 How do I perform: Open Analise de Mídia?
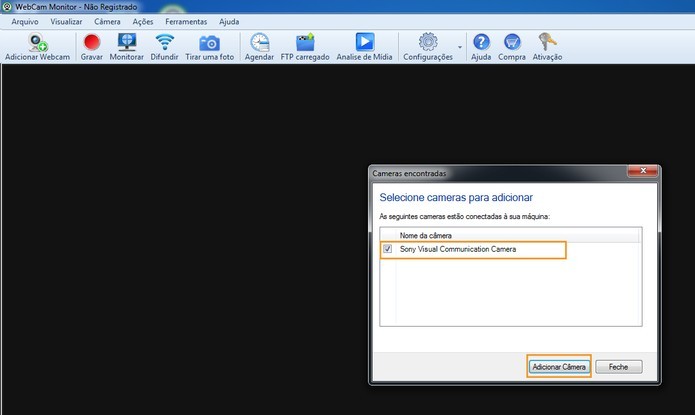pos(364,44)
